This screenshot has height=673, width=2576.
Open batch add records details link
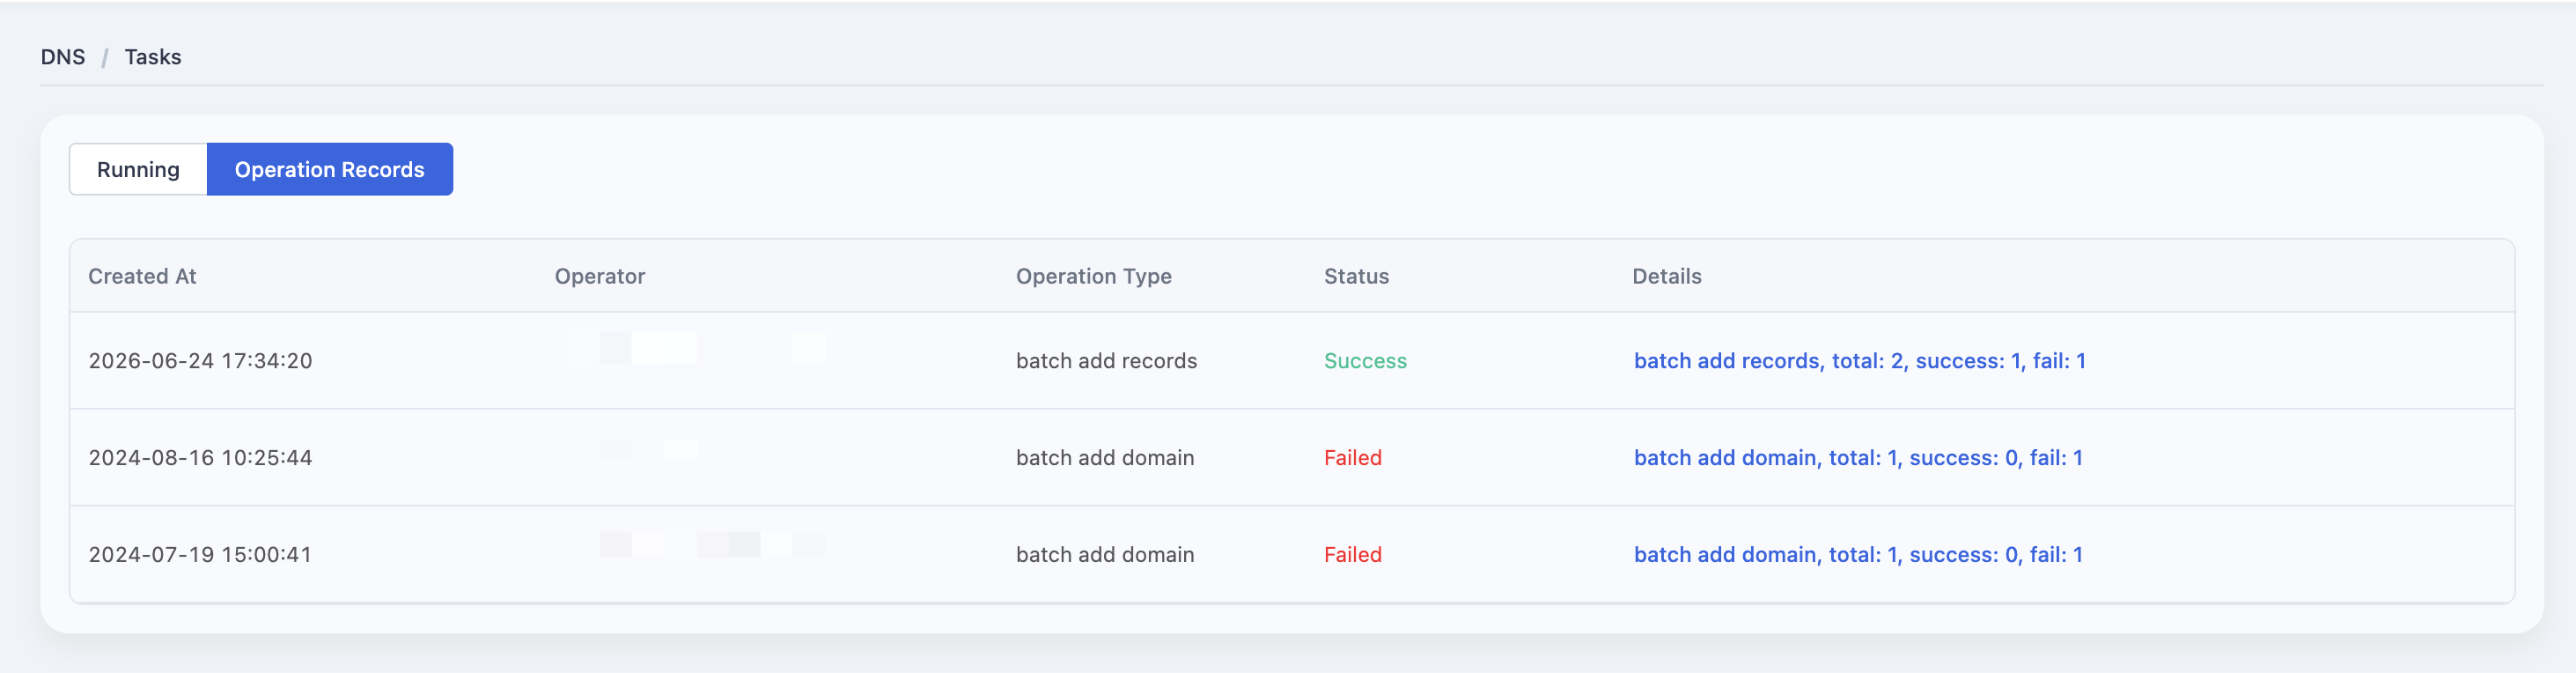coord(1859,361)
